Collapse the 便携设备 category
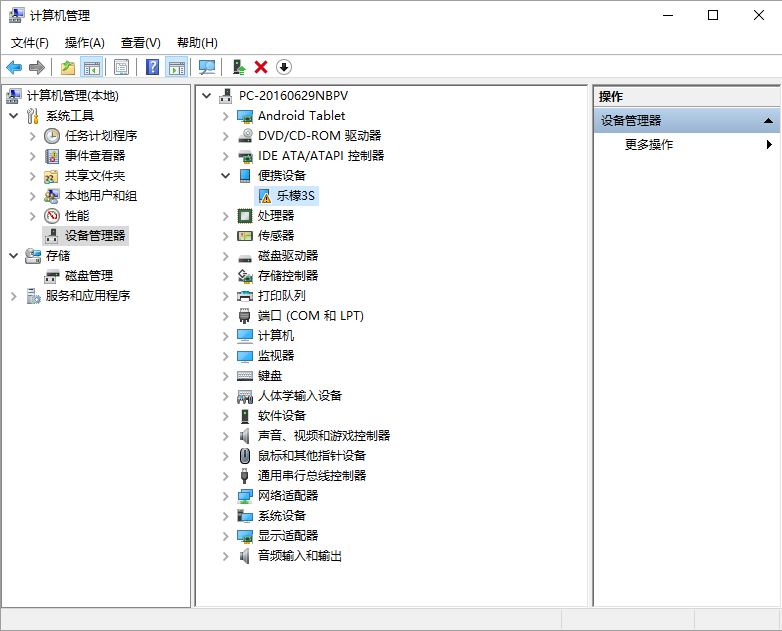 [225, 176]
